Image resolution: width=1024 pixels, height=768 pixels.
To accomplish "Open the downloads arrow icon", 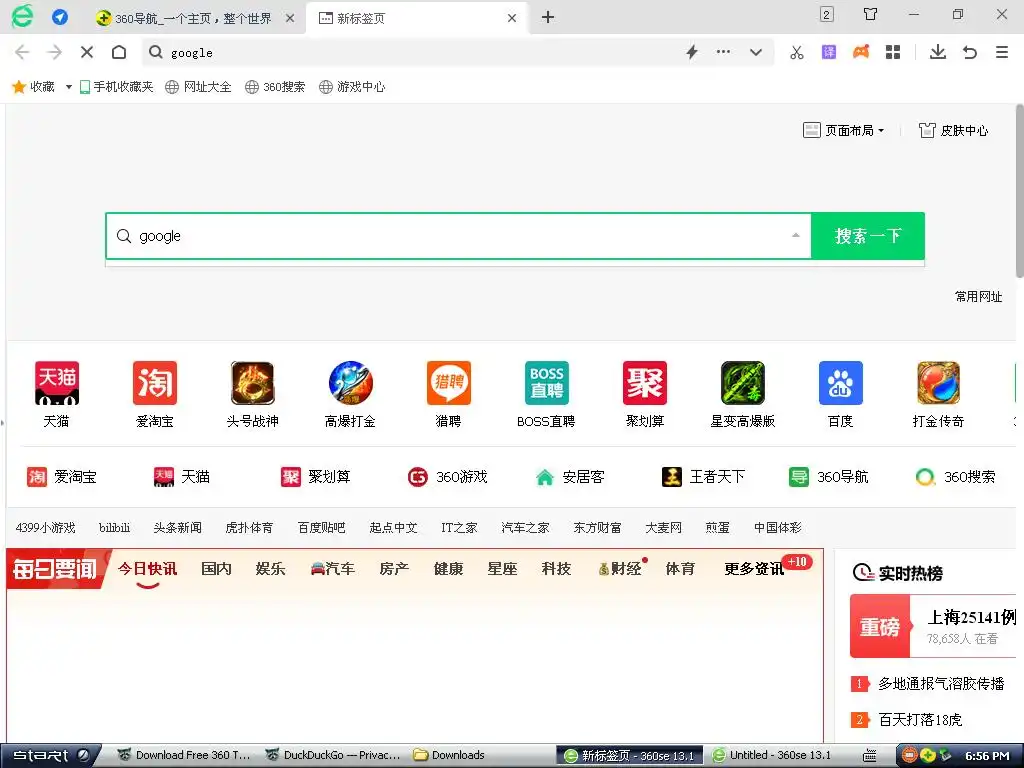I will click(x=938, y=52).
